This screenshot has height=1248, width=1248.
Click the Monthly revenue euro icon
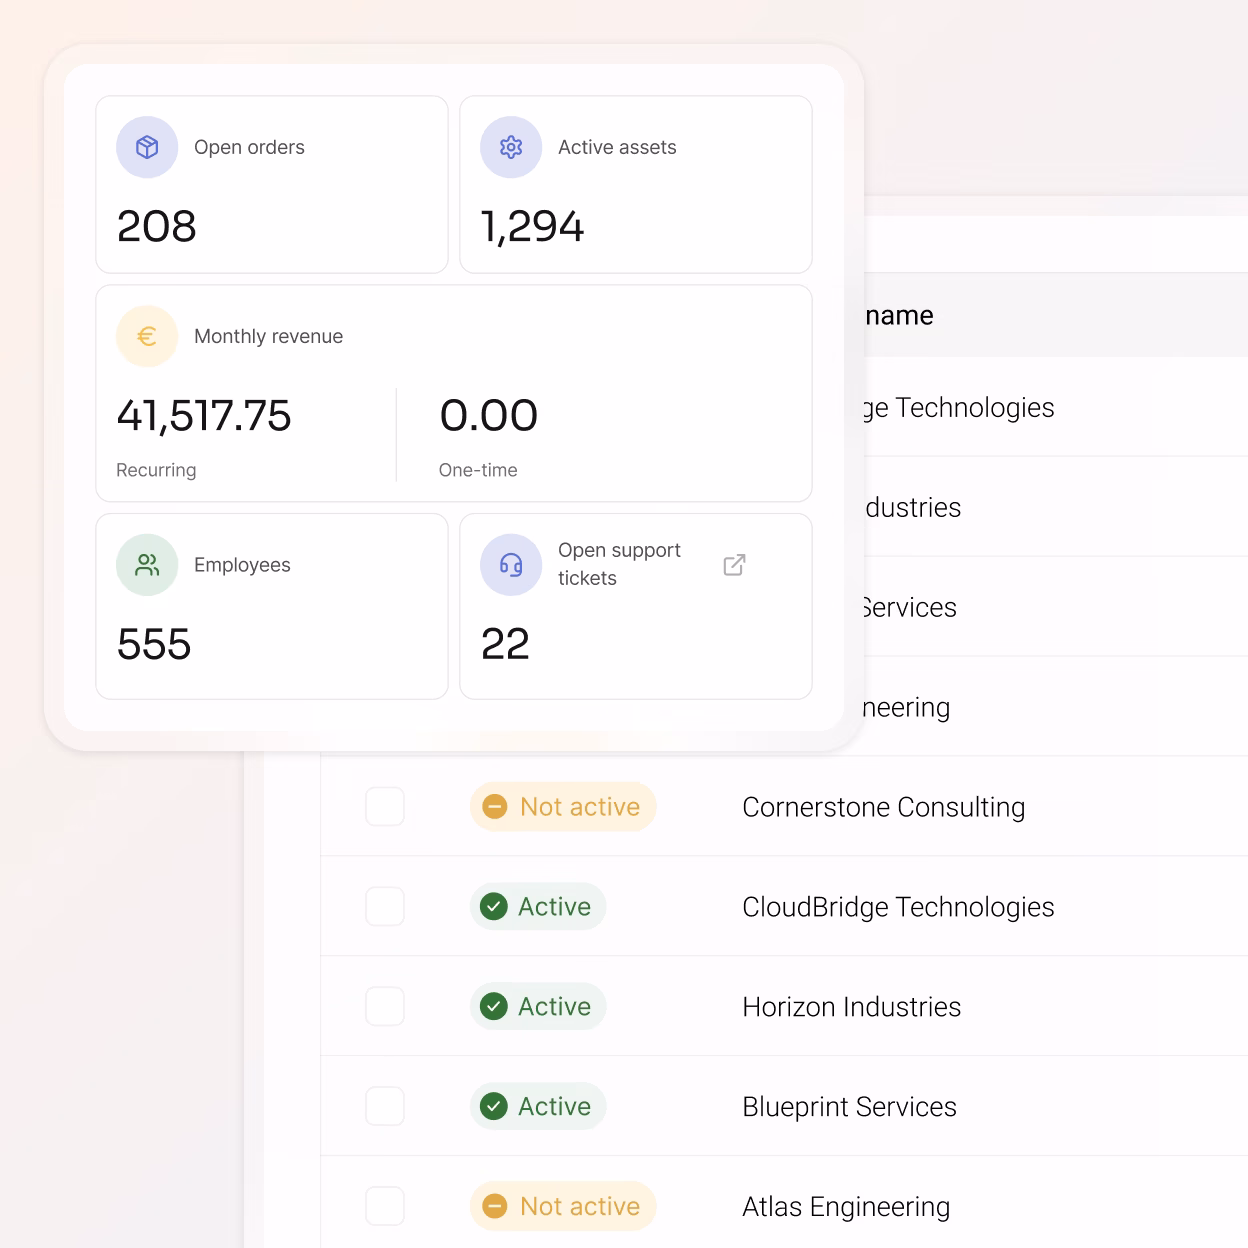coord(147,336)
